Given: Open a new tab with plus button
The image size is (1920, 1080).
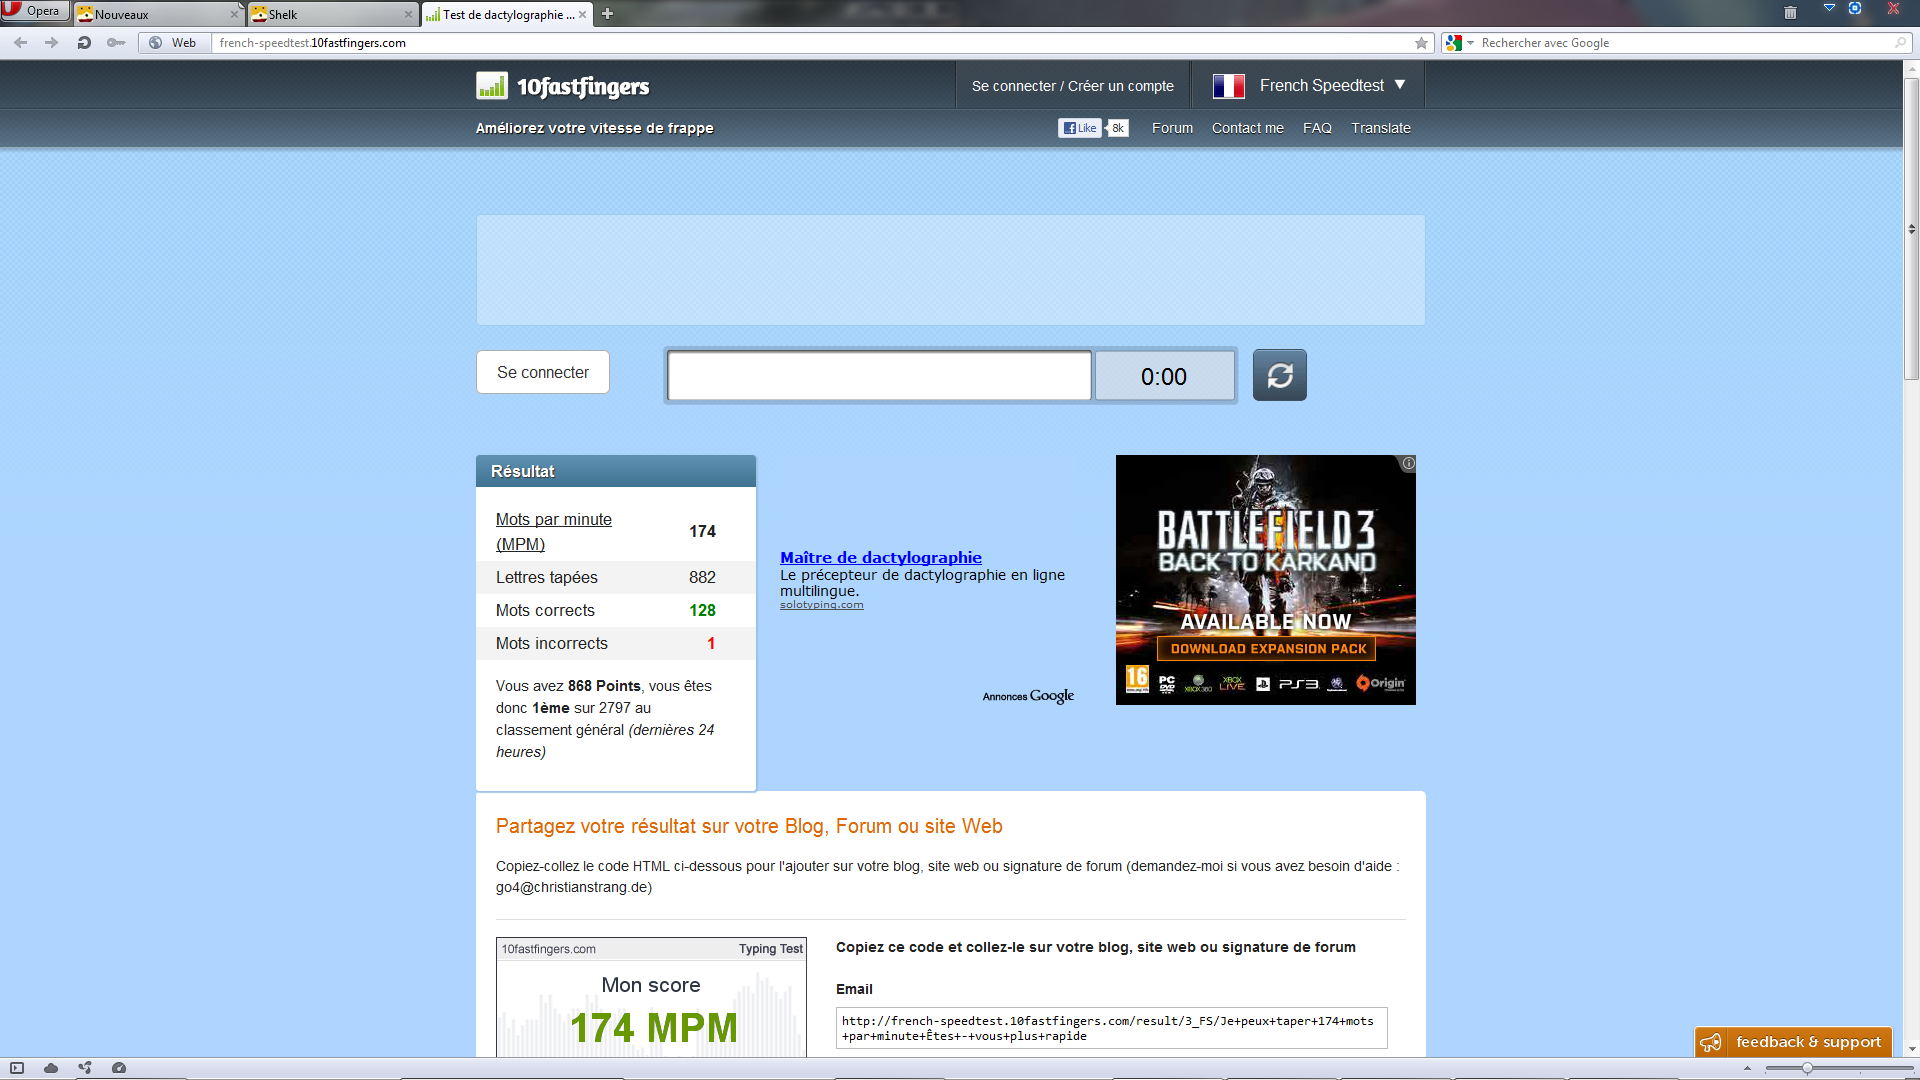Looking at the screenshot, I should click(607, 14).
